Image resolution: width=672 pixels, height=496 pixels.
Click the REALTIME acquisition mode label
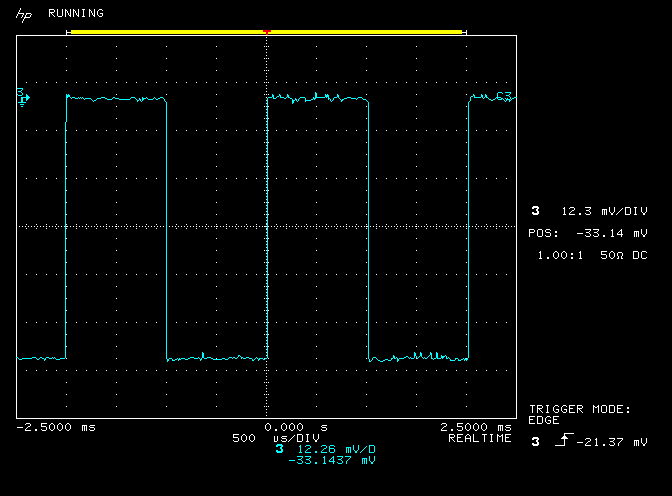tap(474, 438)
